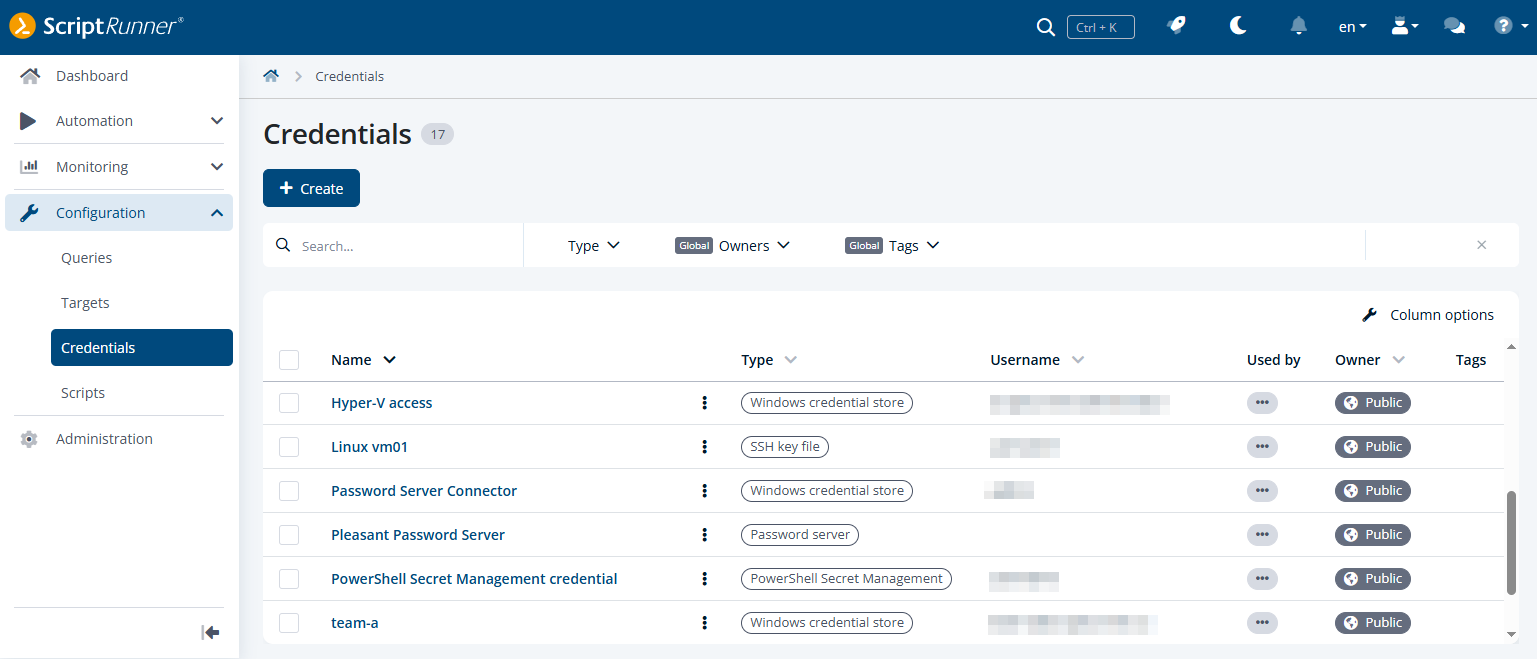
Task: Open the global search magnifier icon
Action: (x=1046, y=27)
